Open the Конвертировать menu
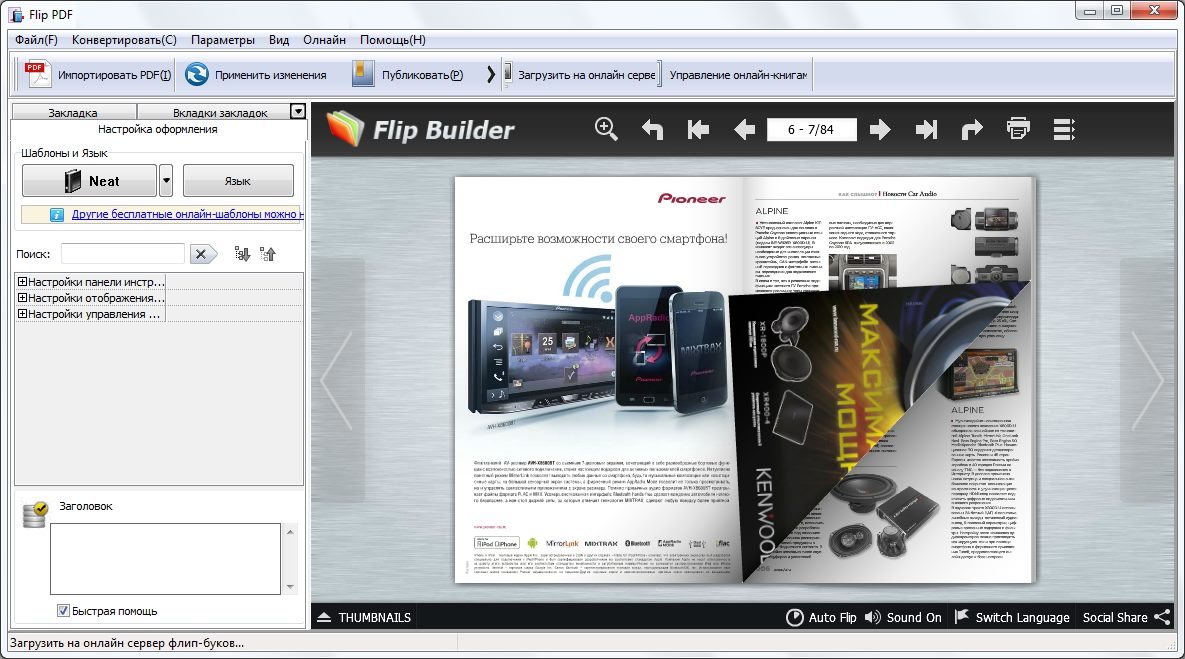 (124, 40)
